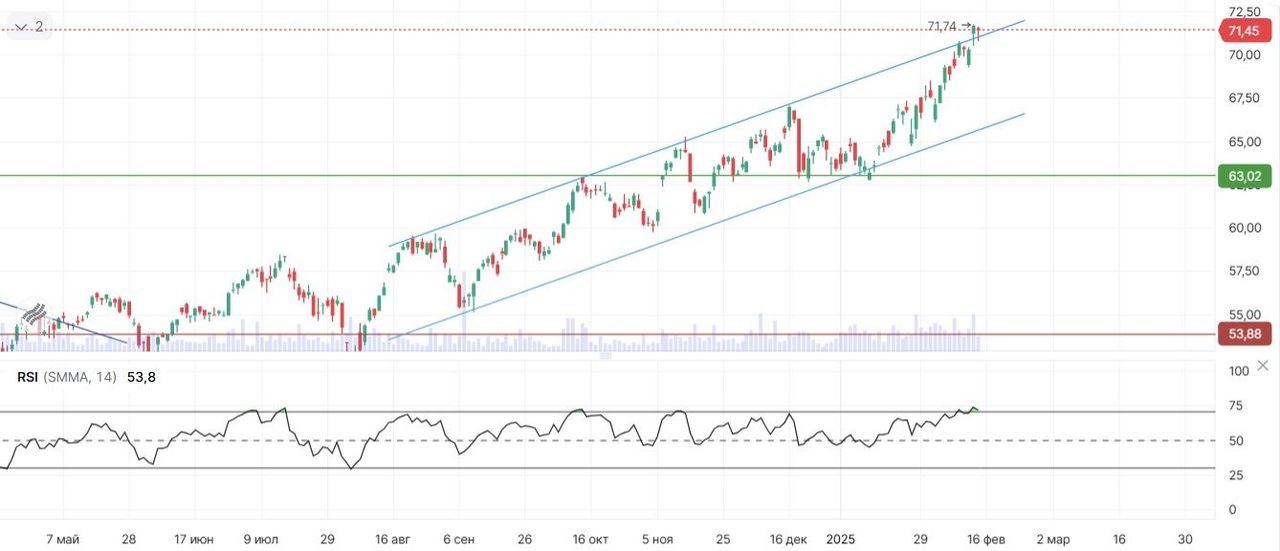
Task: Click the 9 июл date label
Action: (x=262, y=539)
